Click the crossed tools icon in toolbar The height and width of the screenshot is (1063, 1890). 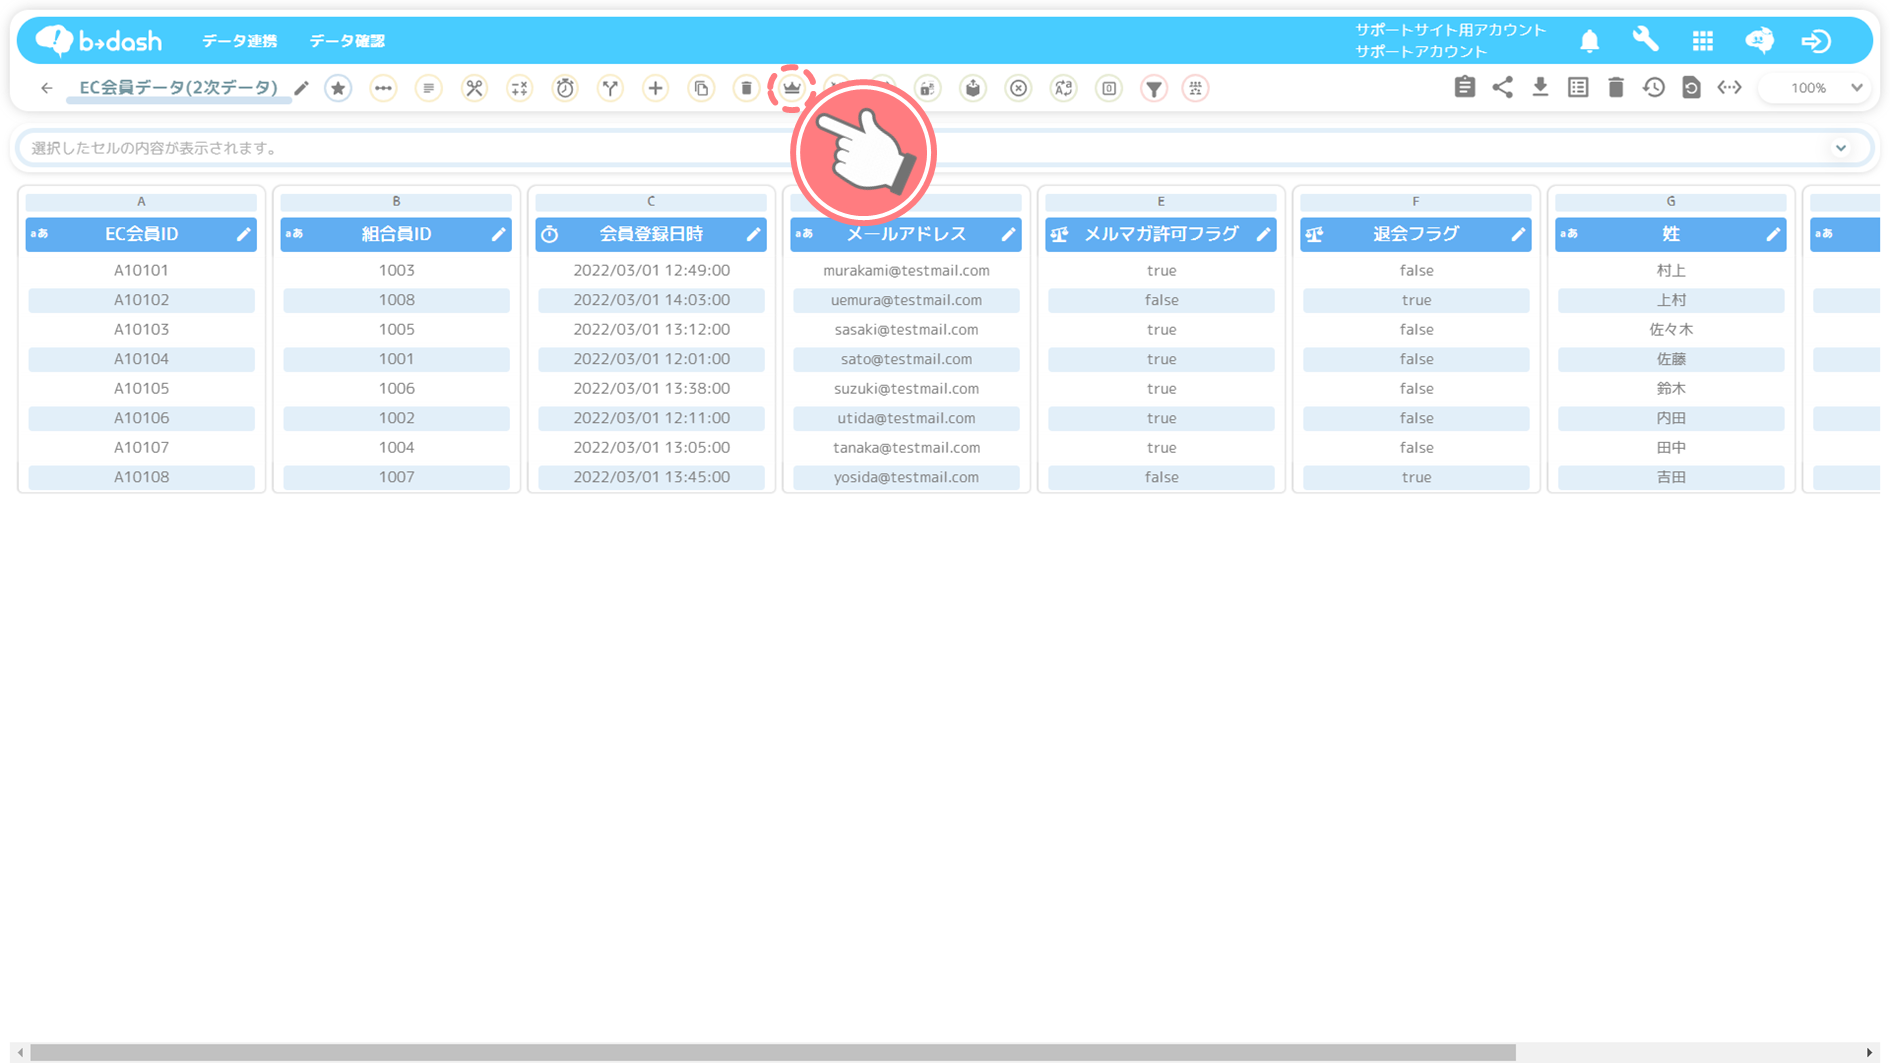[474, 88]
